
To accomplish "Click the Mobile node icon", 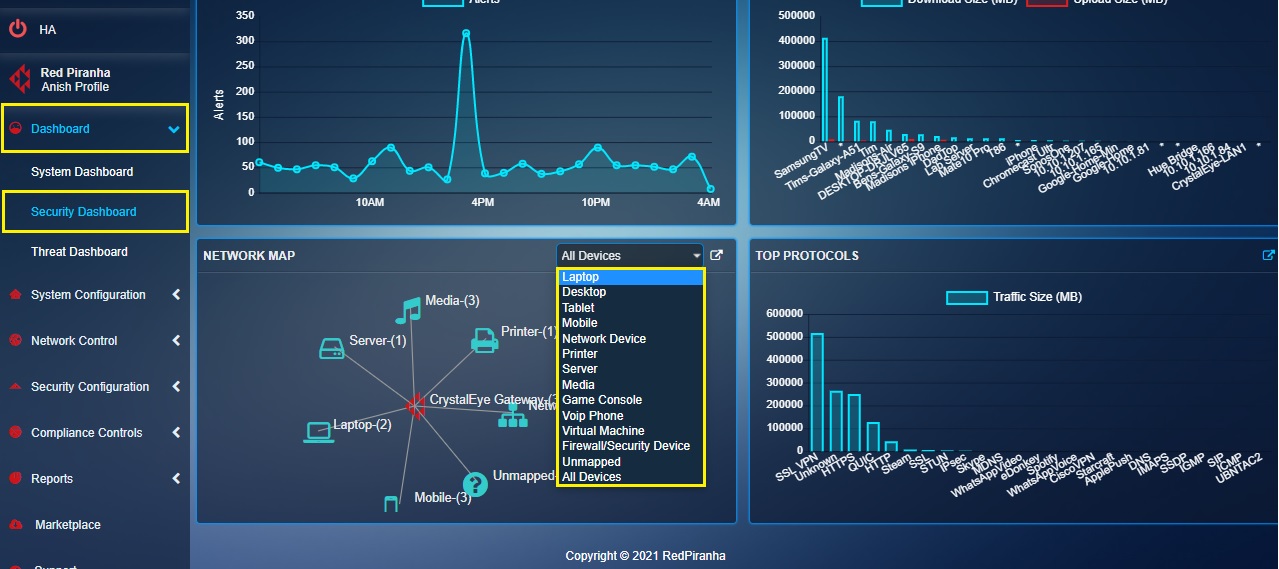I will [392, 504].
